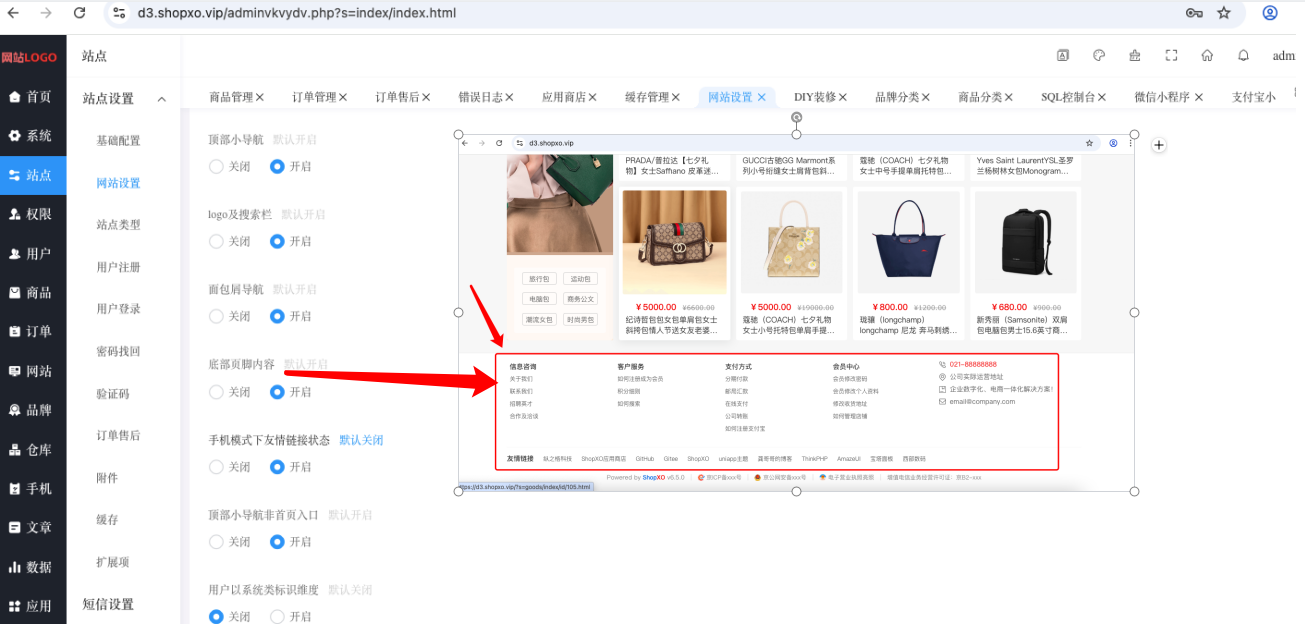Image resolution: width=1305 pixels, height=624 pixels.
Task: Open the 商品 section in the dark sidebar
Action: pyautogui.click(x=32, y=293)
